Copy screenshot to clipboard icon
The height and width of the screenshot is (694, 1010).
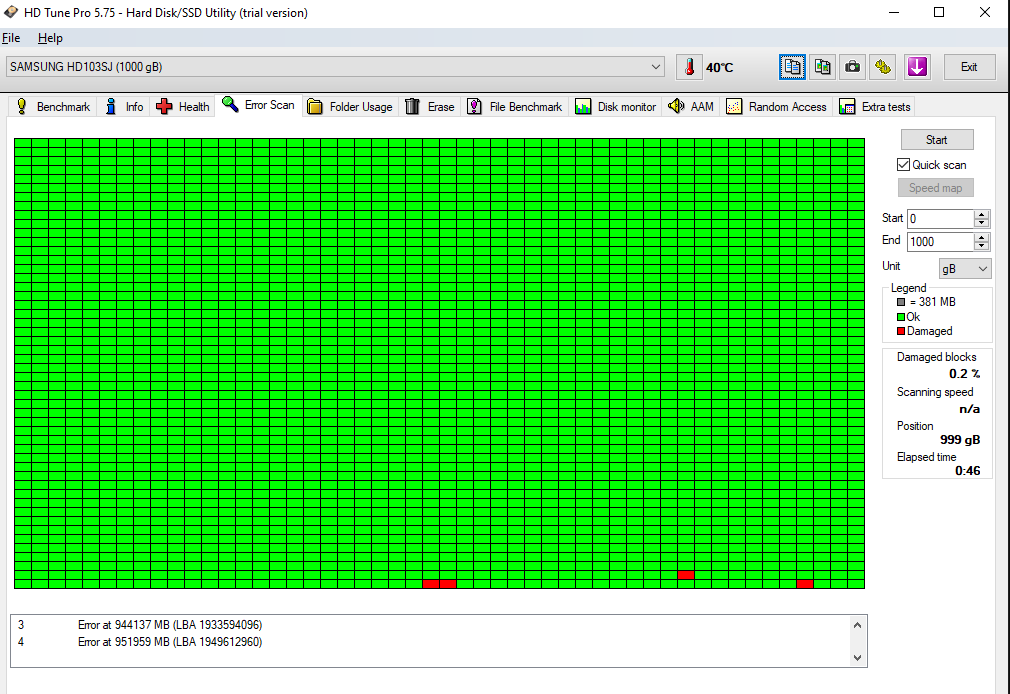(823, 67)
